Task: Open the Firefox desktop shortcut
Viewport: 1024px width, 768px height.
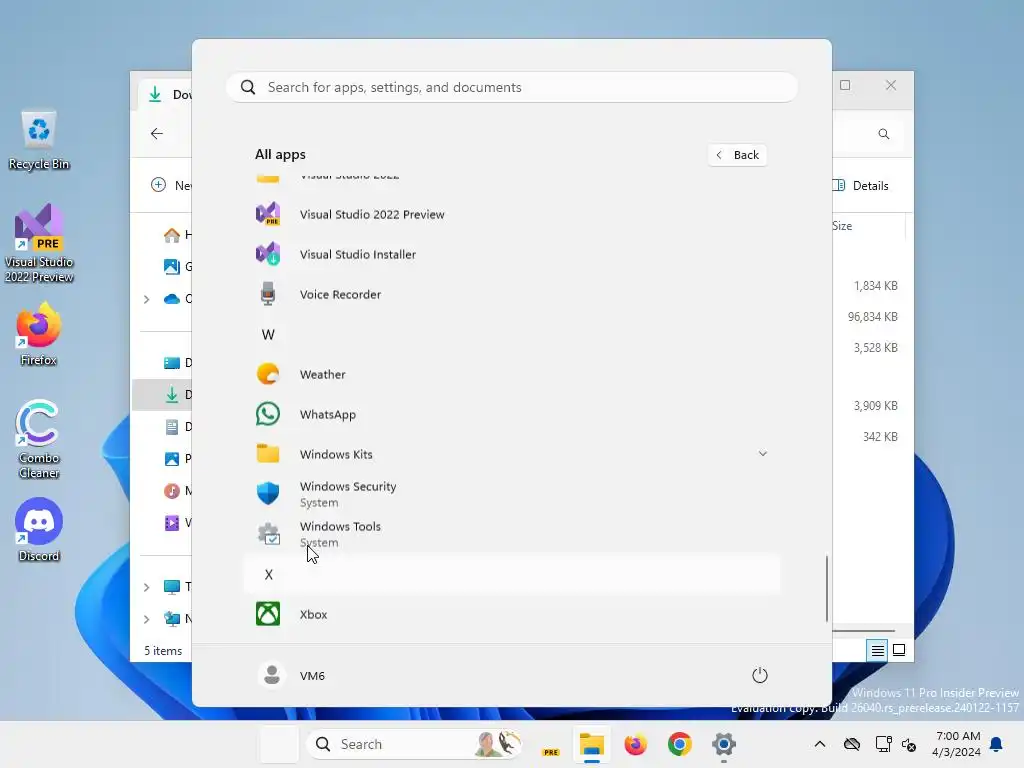Action: tap(39, 334)
